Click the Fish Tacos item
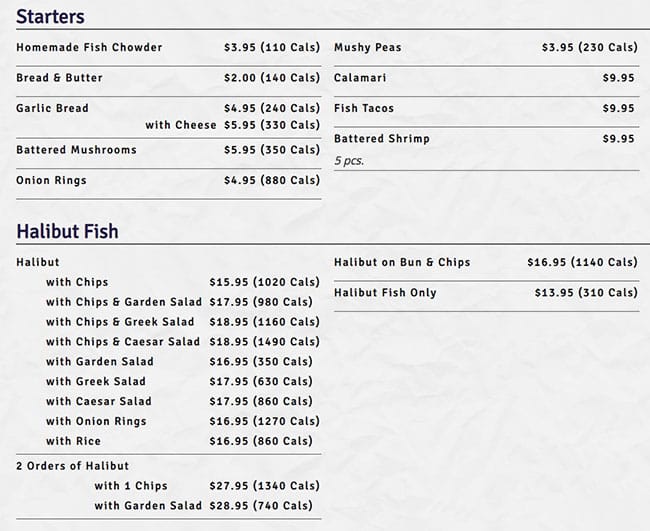This screenshot has width=650, height=531. 364,108
